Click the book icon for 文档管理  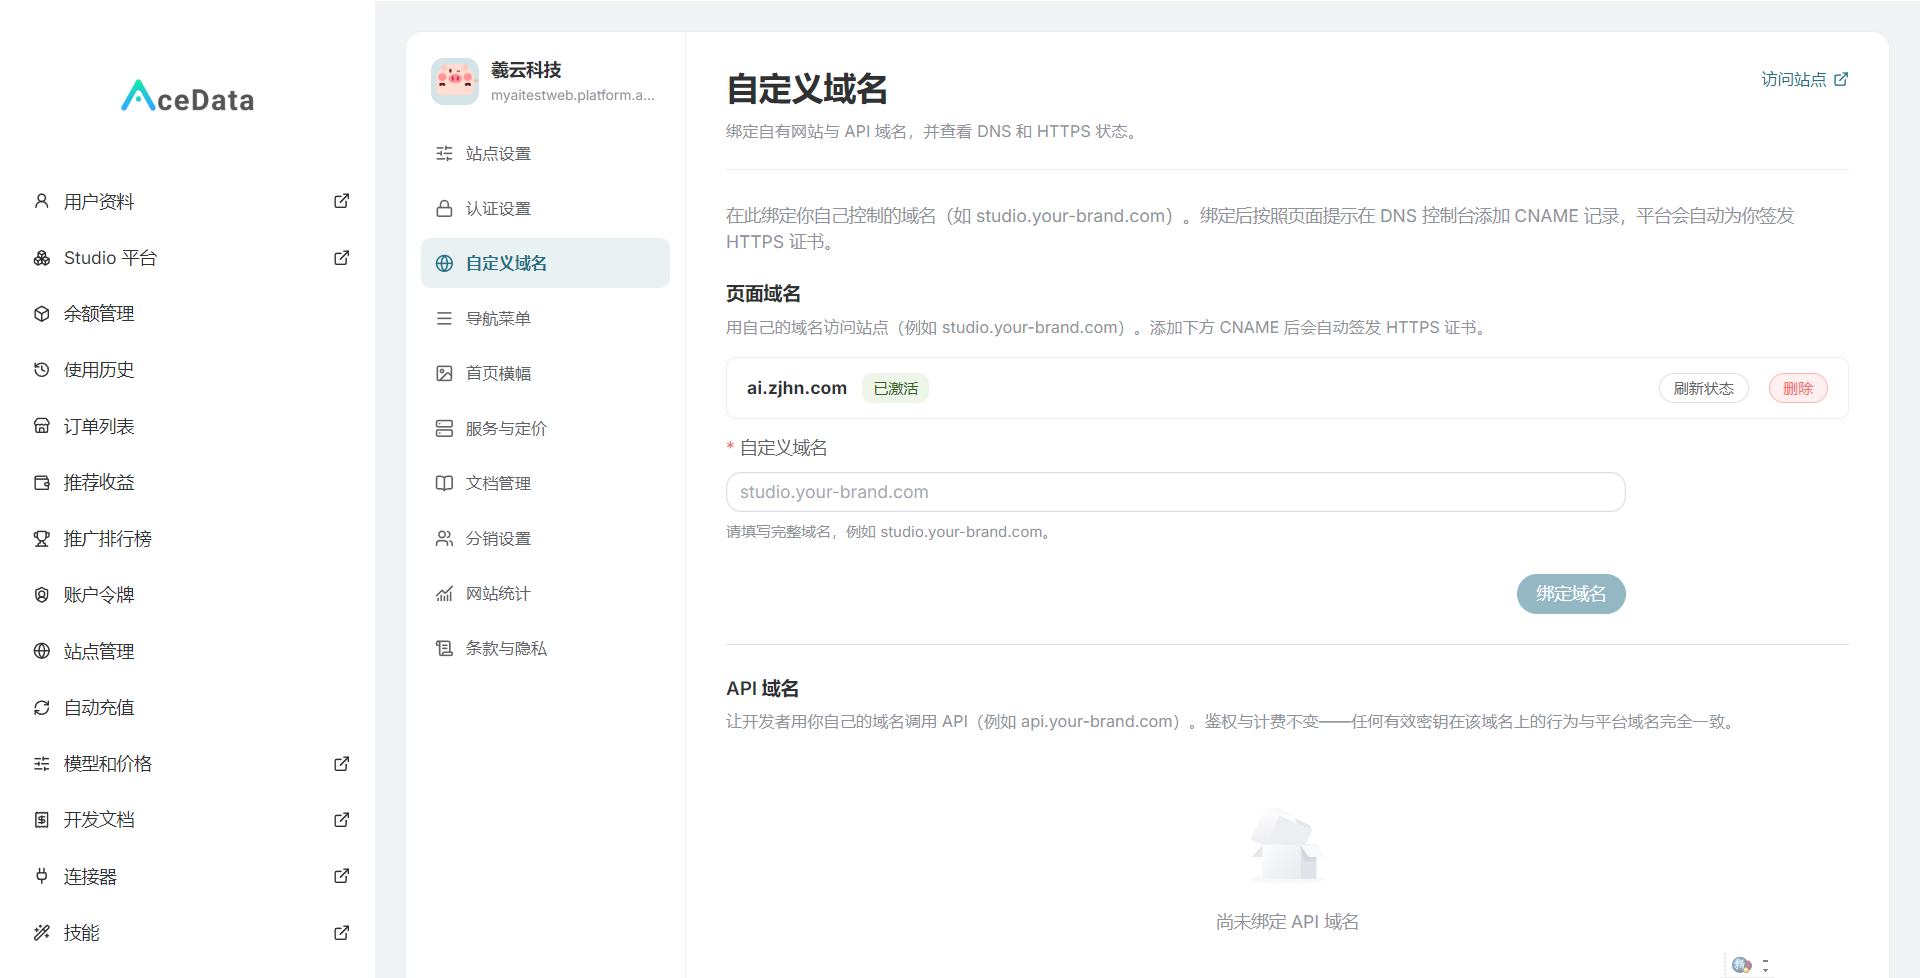(x=444, y=483)
